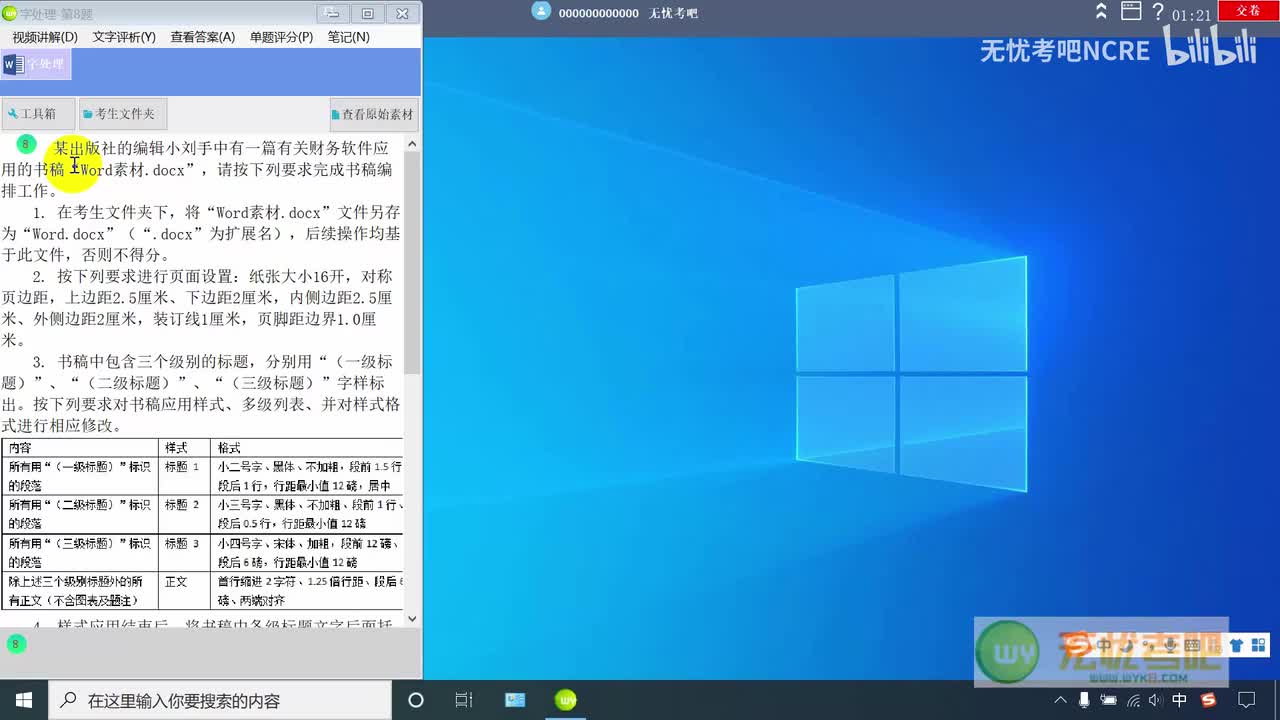This screenshot has width=1280, height=720.
Task: Click the Sogou logo on floating IME bar
Action: point(1076,645)
